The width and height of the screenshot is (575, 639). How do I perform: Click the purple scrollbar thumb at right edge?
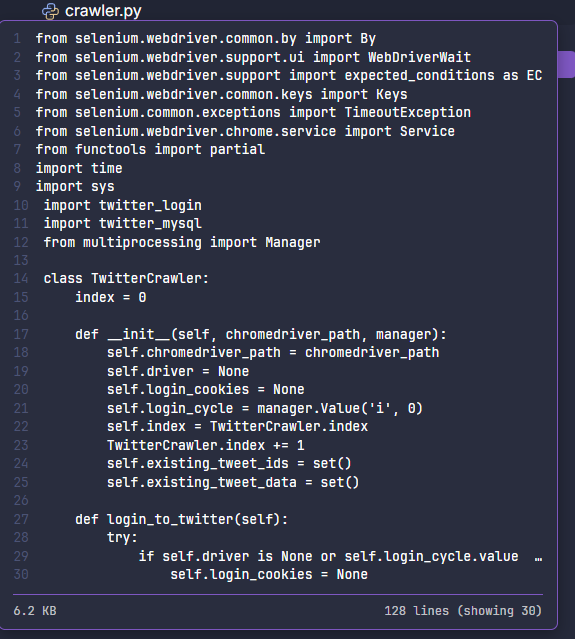coord(566,64)
